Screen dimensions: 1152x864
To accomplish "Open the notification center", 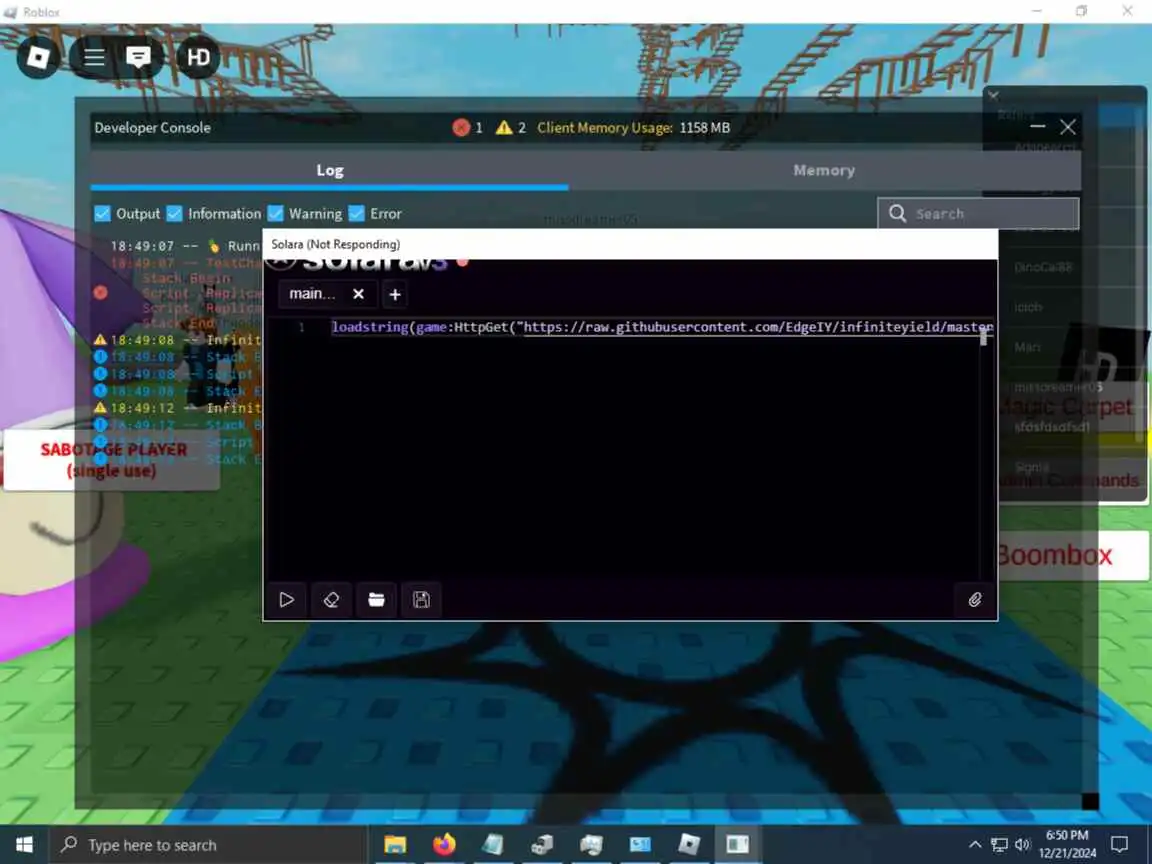I will pyautogui.click(x=1120, y=845).
